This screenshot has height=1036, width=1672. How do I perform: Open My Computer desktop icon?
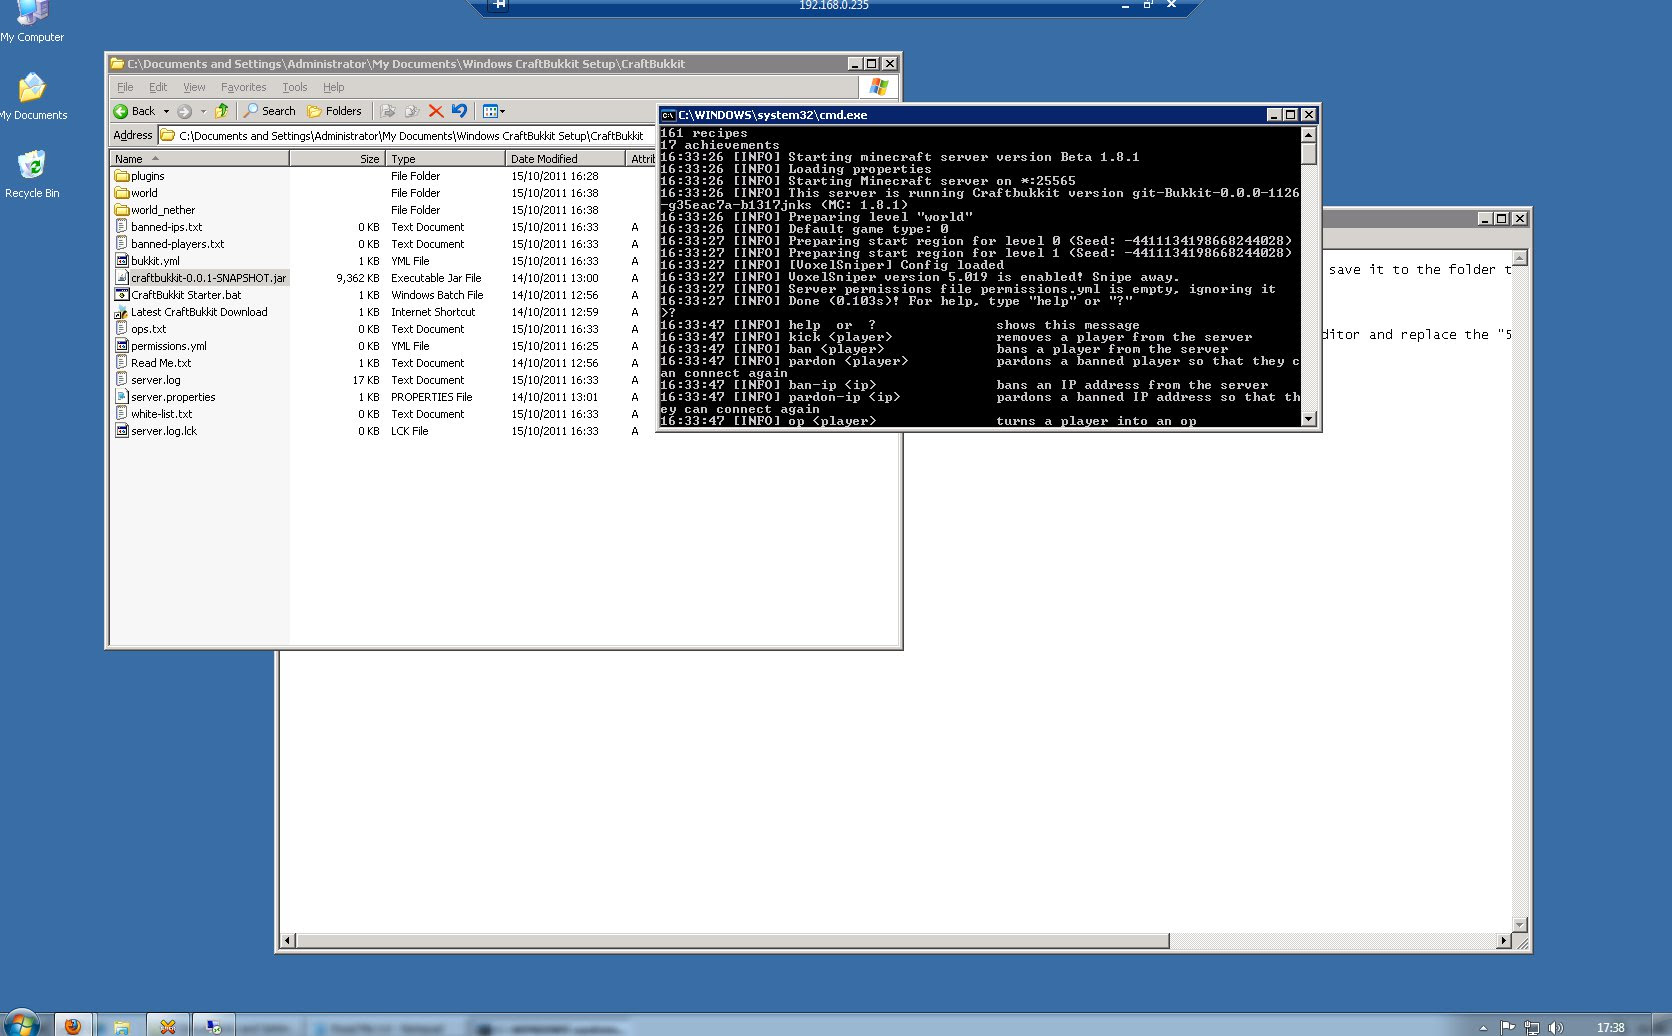click(32, 21)
